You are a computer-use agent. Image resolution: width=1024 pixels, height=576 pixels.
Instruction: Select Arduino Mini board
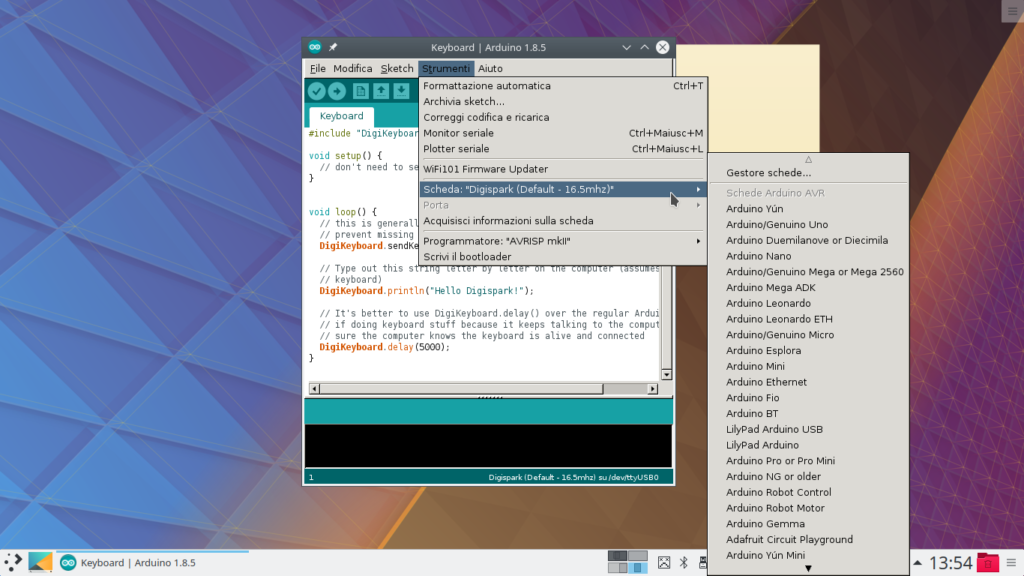(808, 366)
